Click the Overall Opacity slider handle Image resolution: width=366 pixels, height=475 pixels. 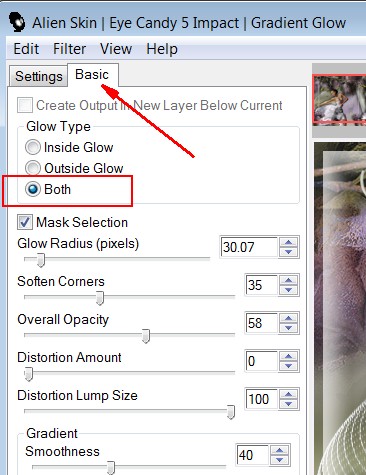(146, 336)
